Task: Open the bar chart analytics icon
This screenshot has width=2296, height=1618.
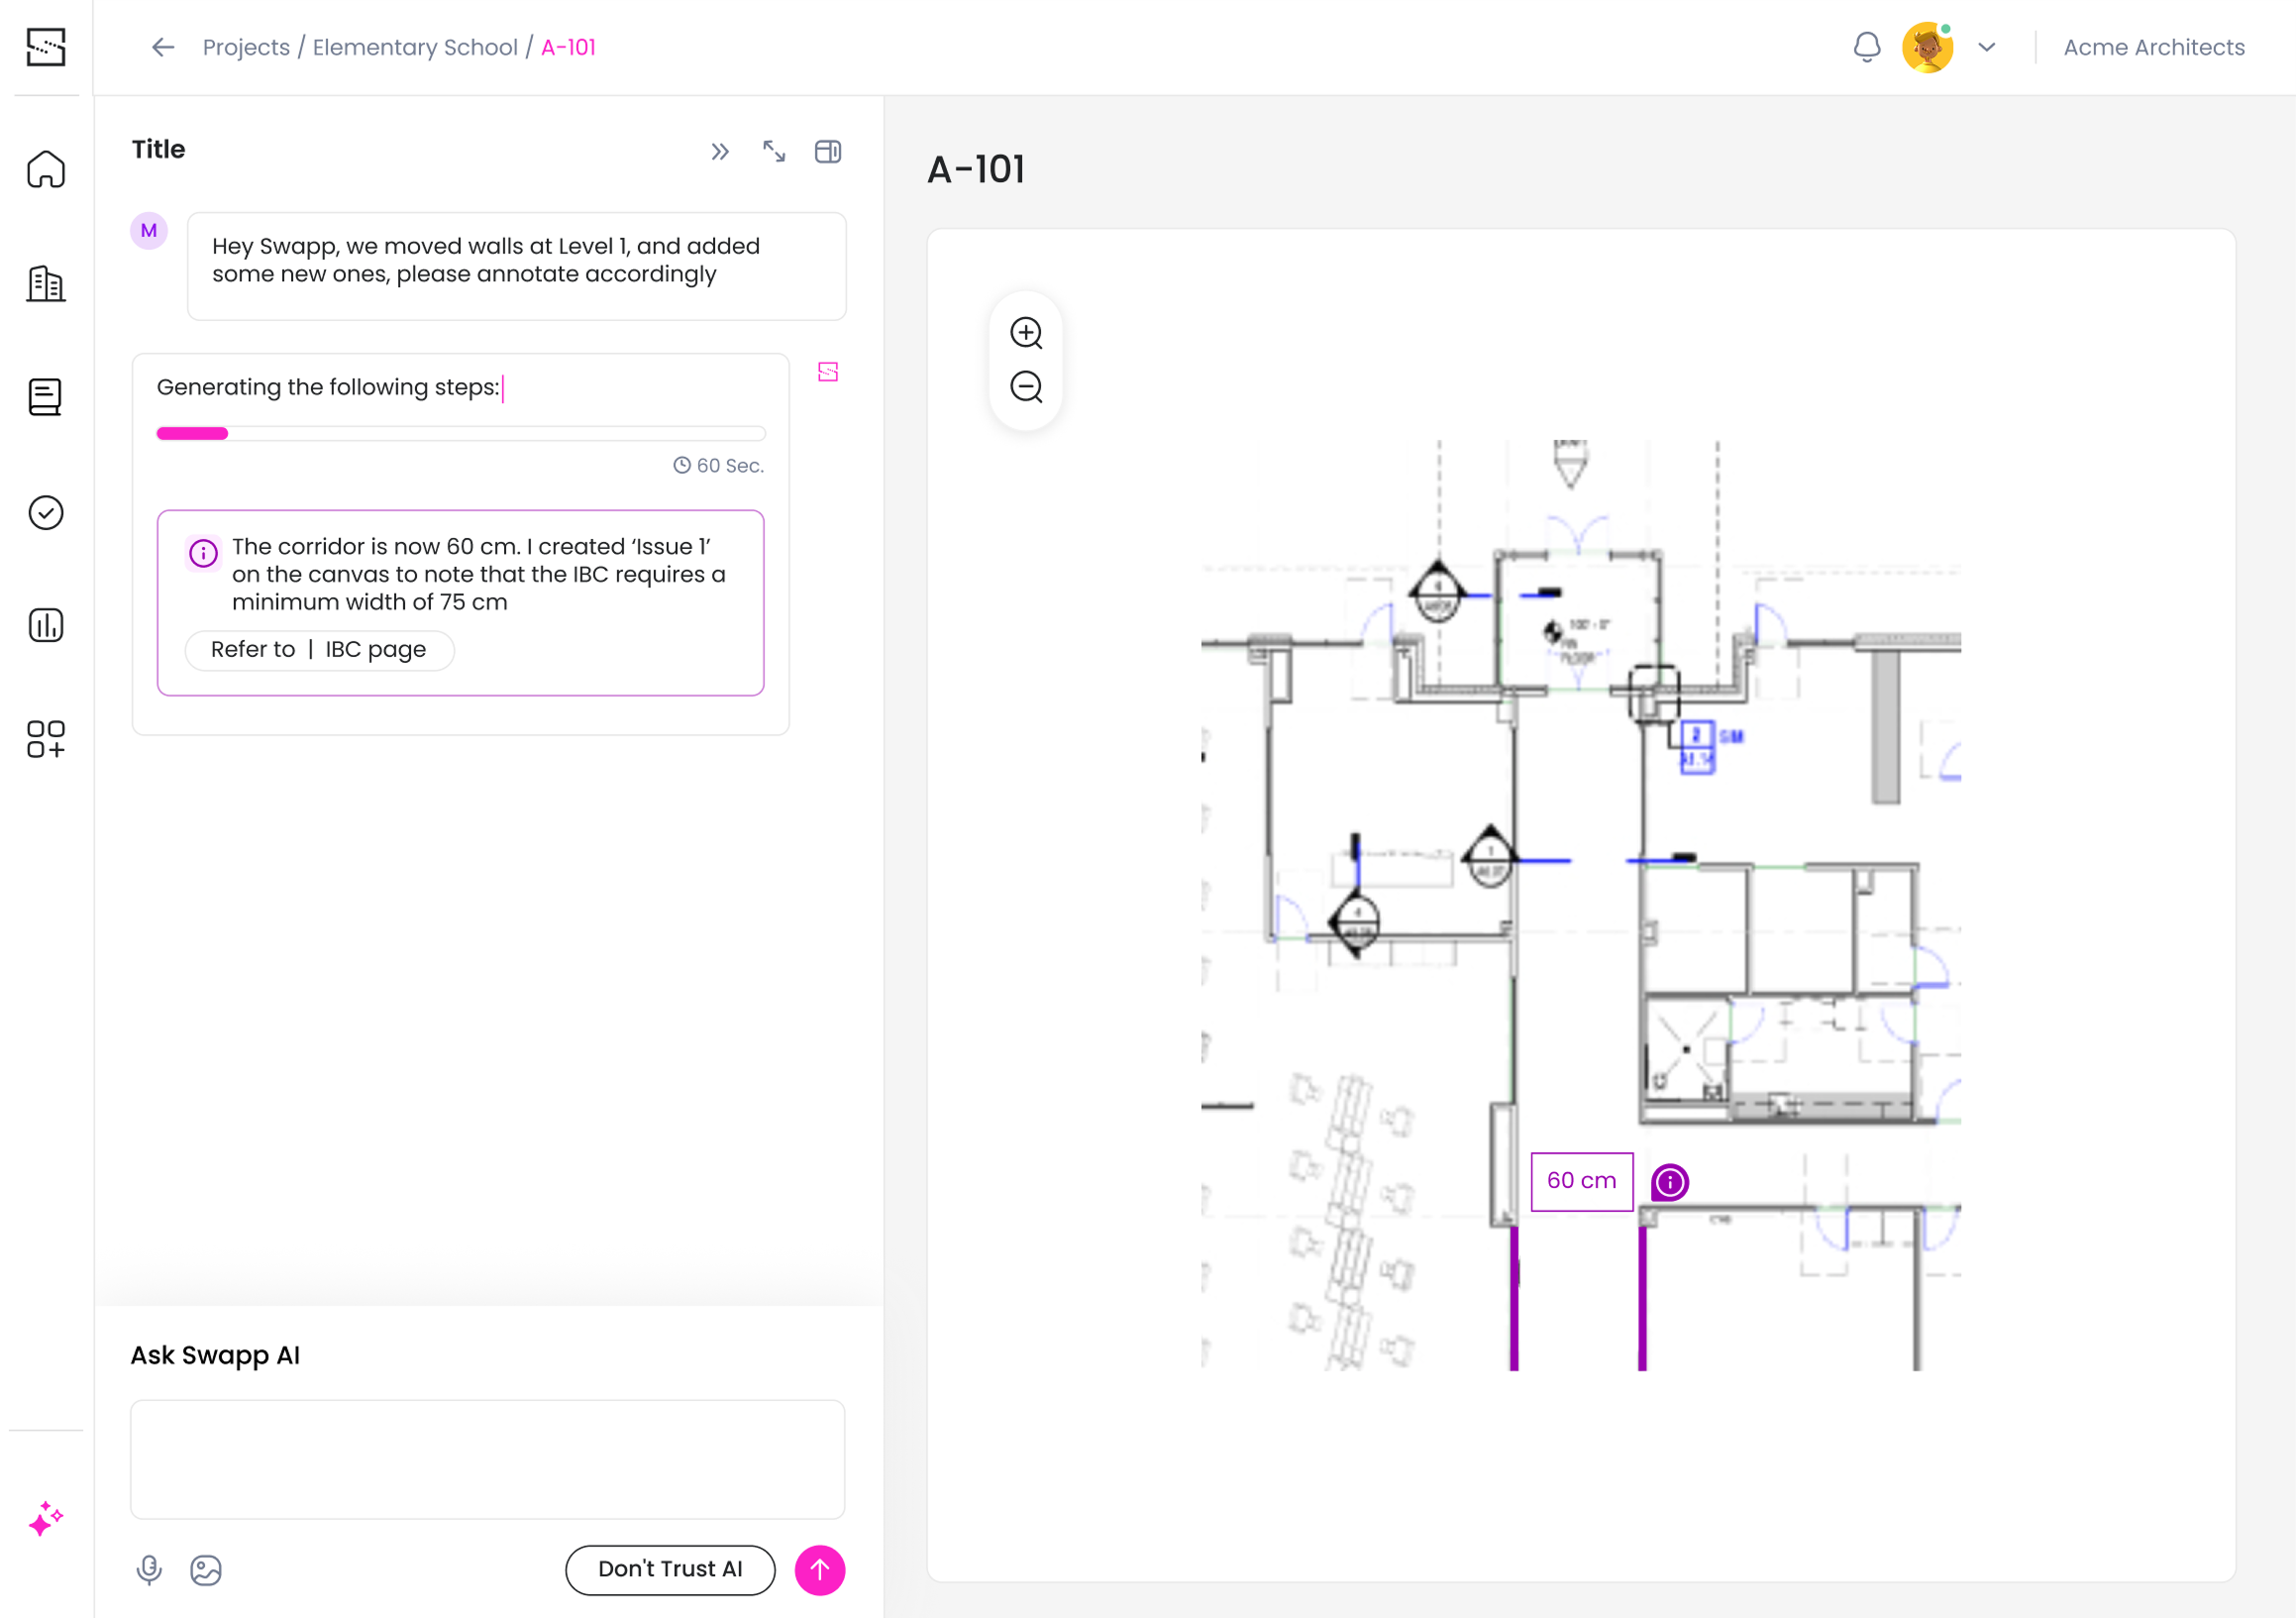Action: coord(46,625)
